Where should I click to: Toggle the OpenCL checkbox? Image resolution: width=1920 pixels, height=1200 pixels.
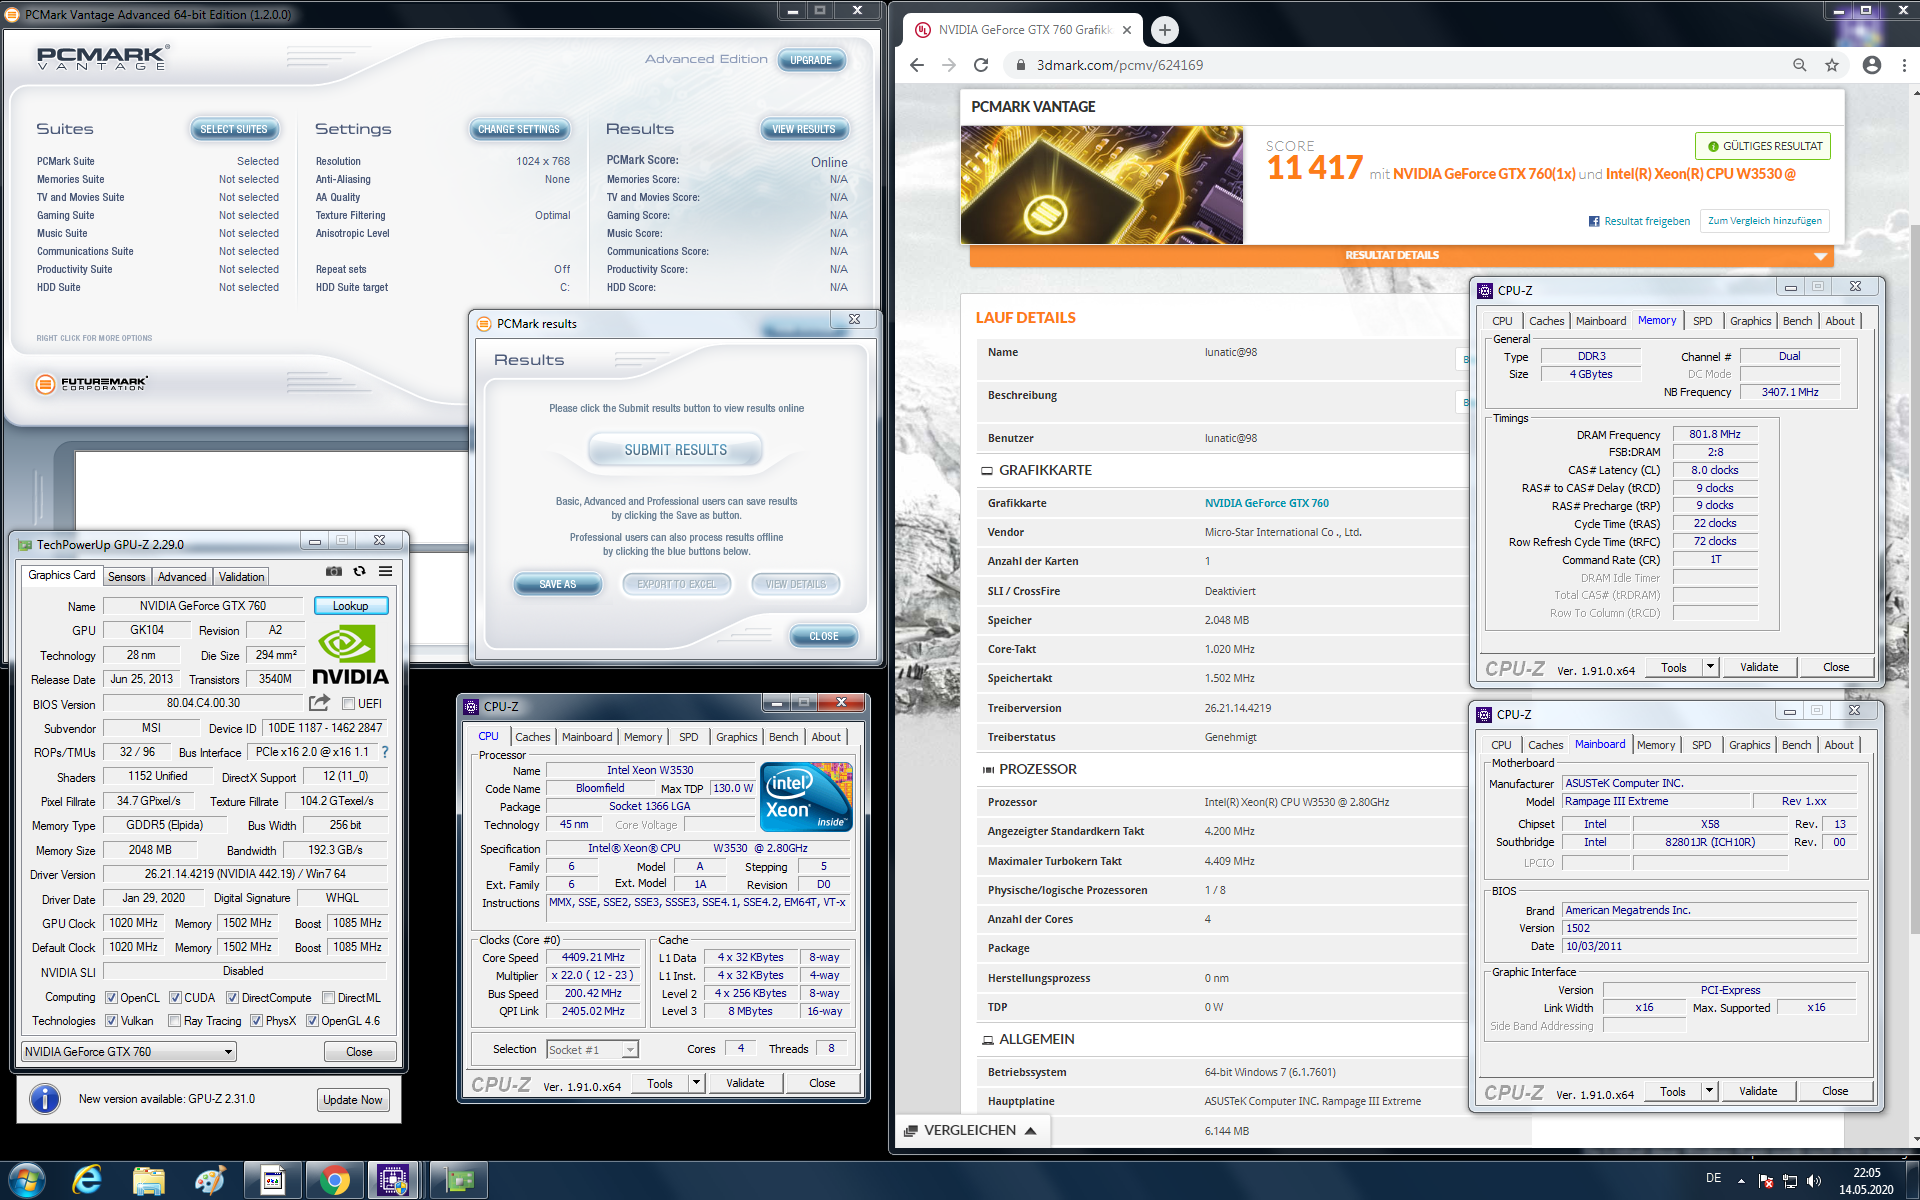[x=111, y=998]
